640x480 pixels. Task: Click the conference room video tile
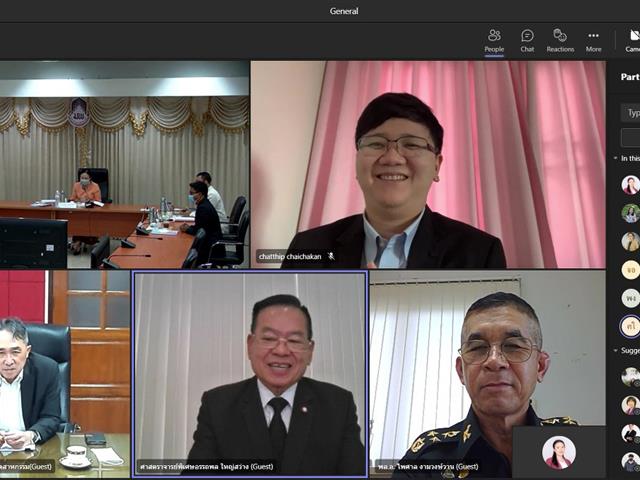tap(124, 164)
